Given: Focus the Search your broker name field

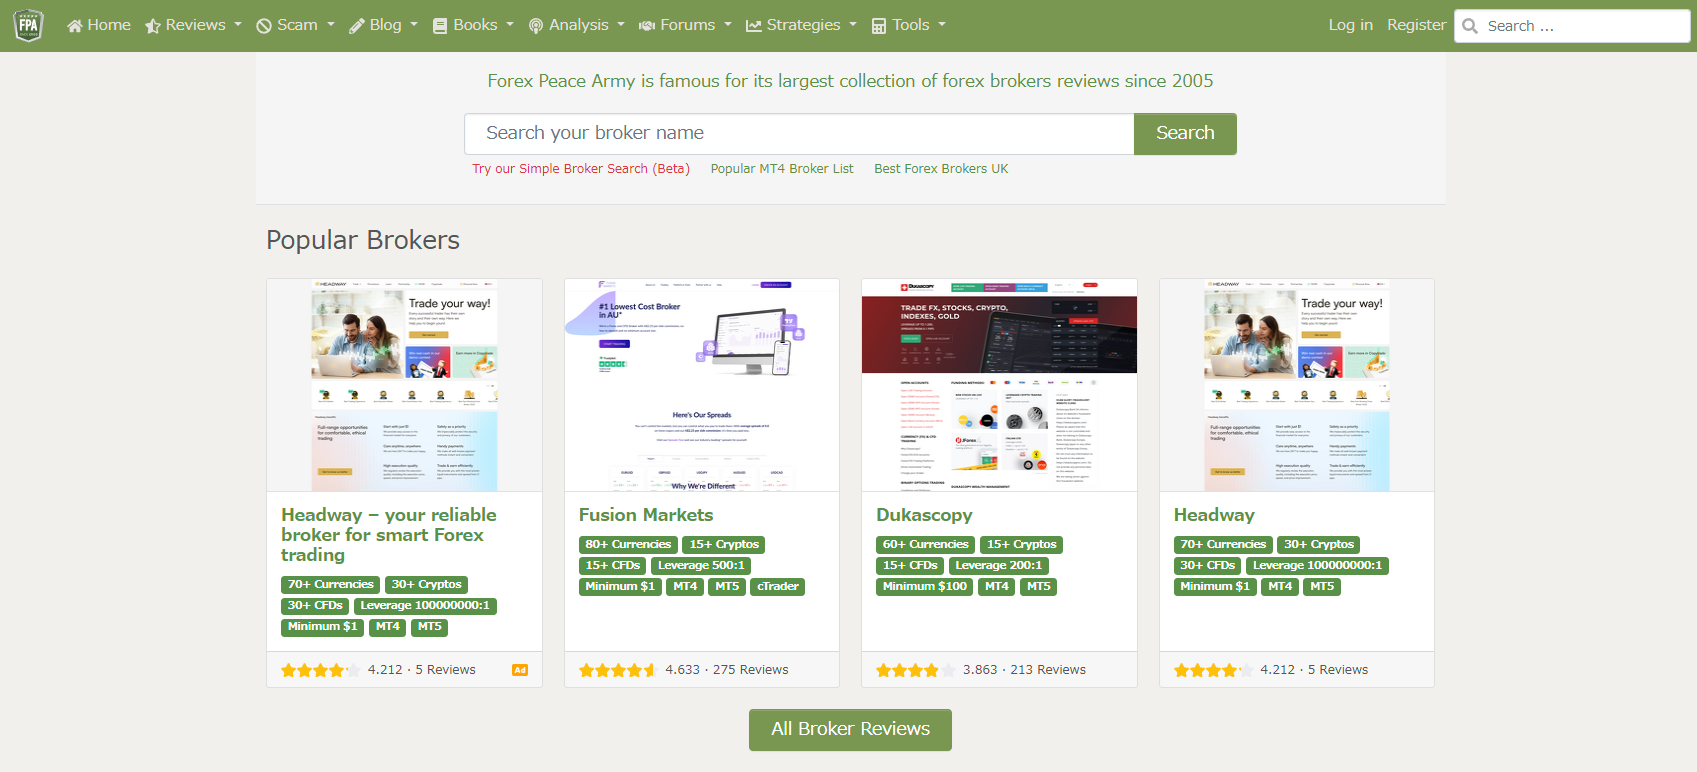Looking at the screenshot, I should tap(798, 134).
